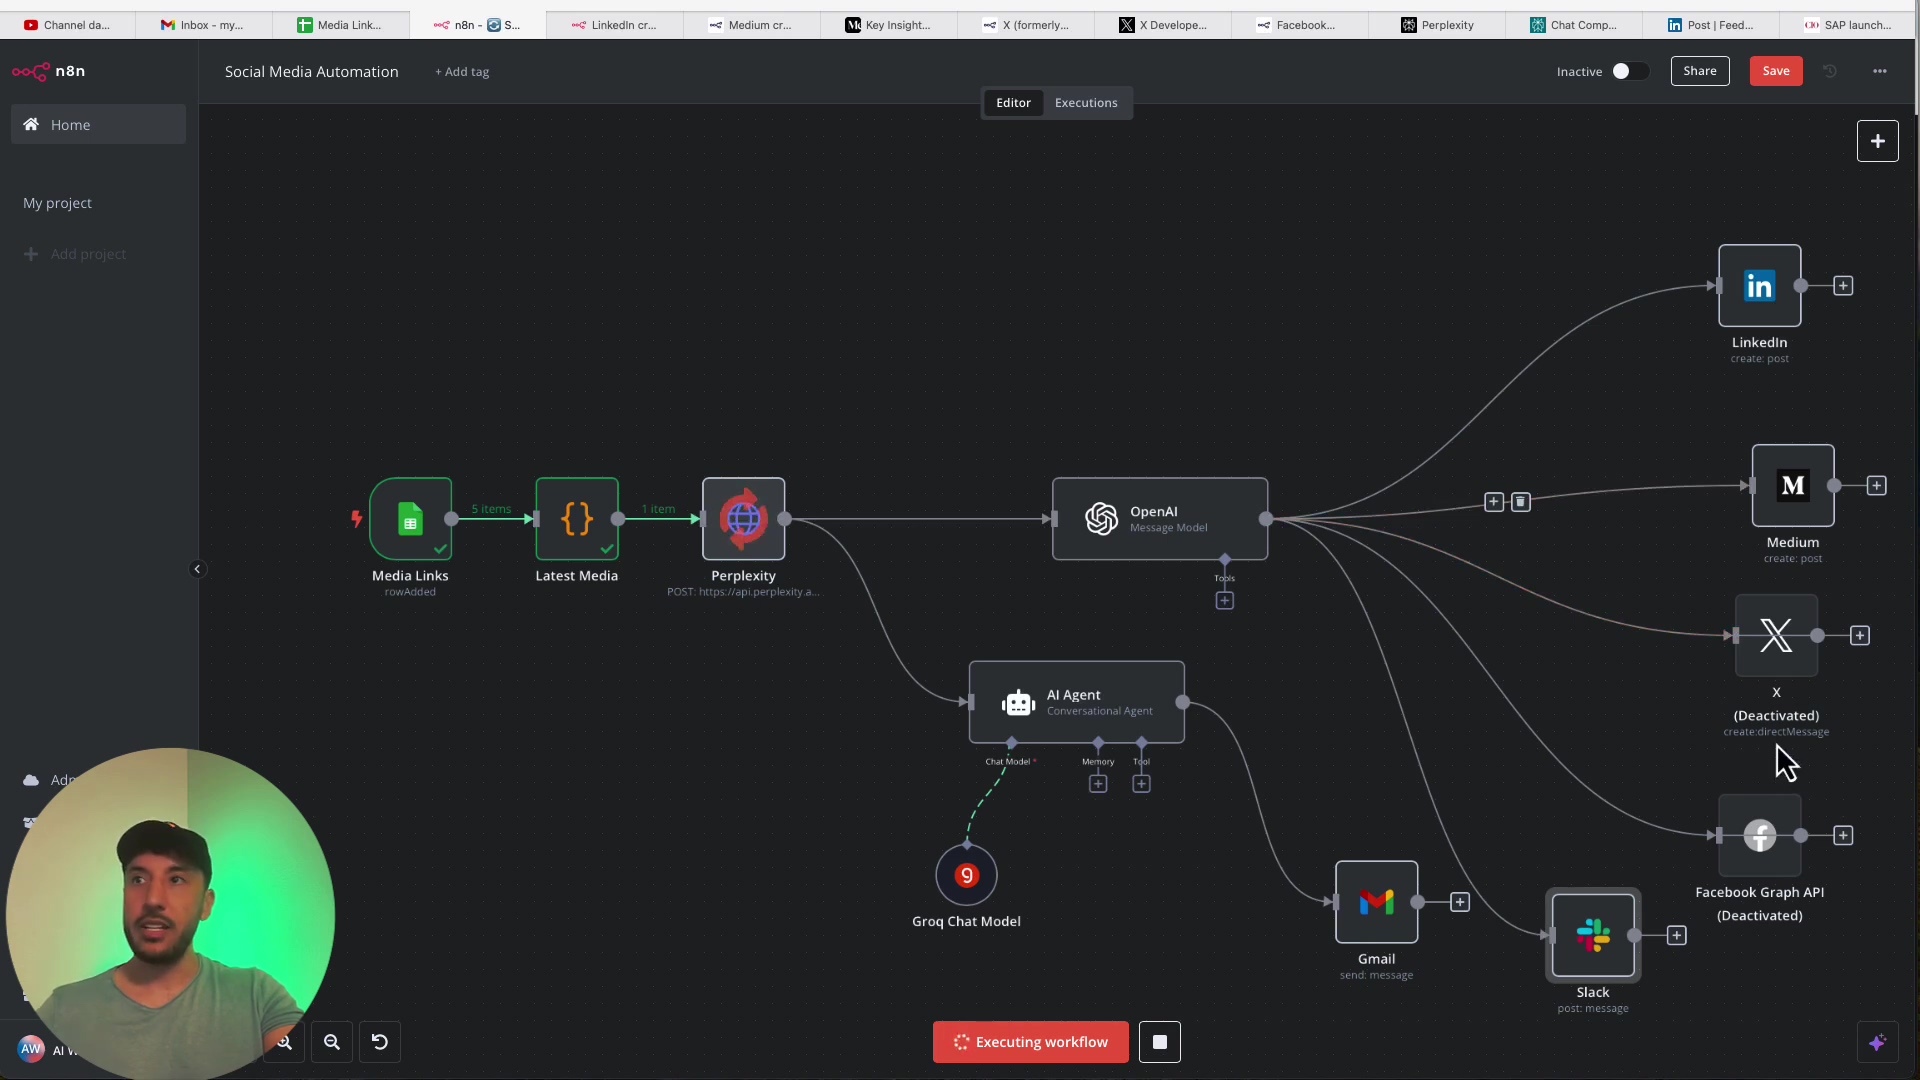The width and height of the screenshot is (1920, 1080).
Task: Switch to the Executions tab
Action: 1086,103
